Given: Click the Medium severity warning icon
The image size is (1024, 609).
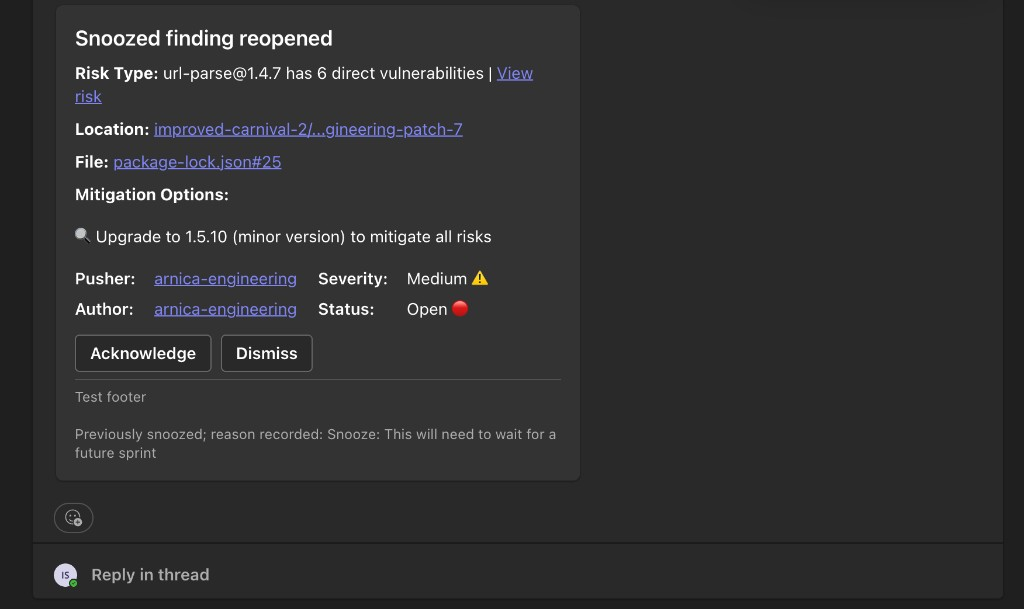Looking at the screenshot, I should click(x=480, y=278).
